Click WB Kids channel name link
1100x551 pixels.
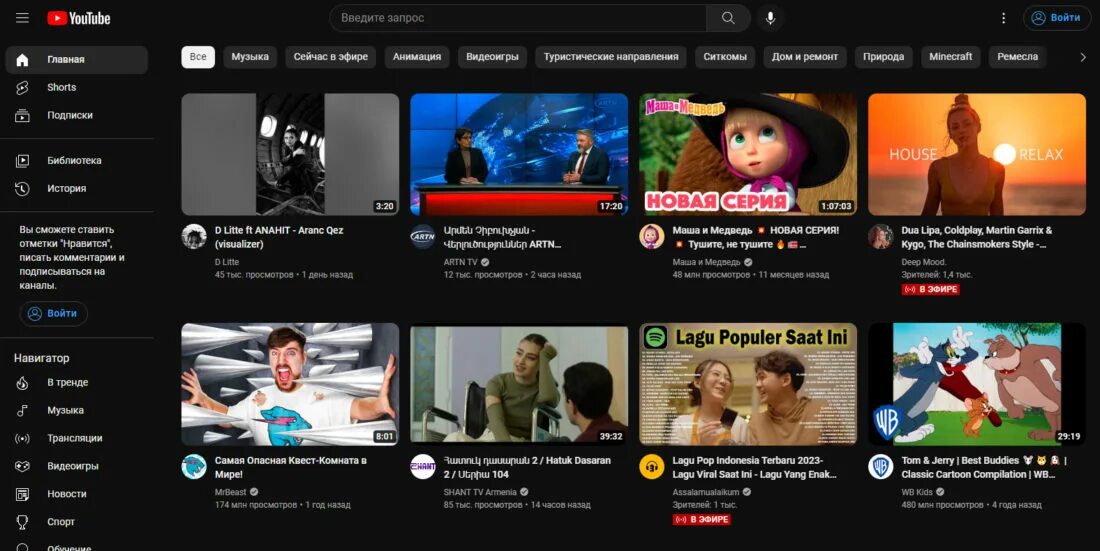click(x=917, y=492)
